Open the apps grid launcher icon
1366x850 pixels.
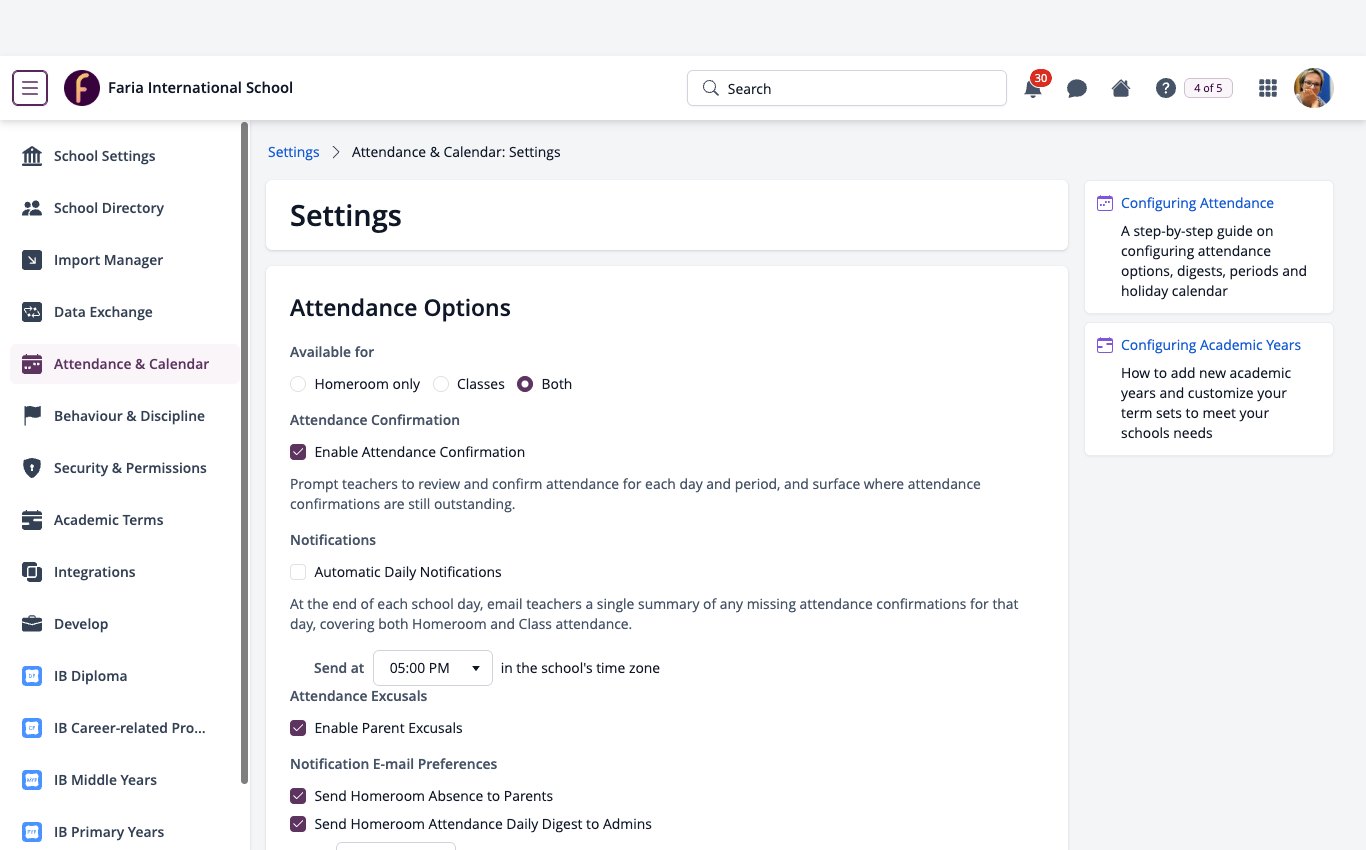[1268, 88]
